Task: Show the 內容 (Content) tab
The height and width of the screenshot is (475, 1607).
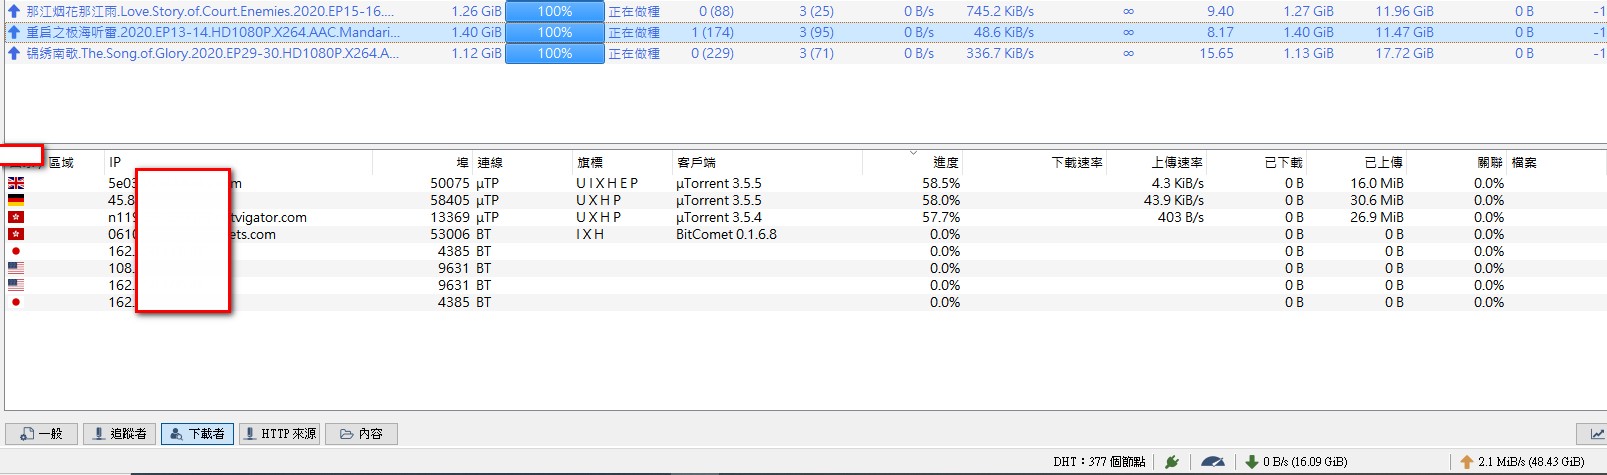Action: [x=361, y=433]
